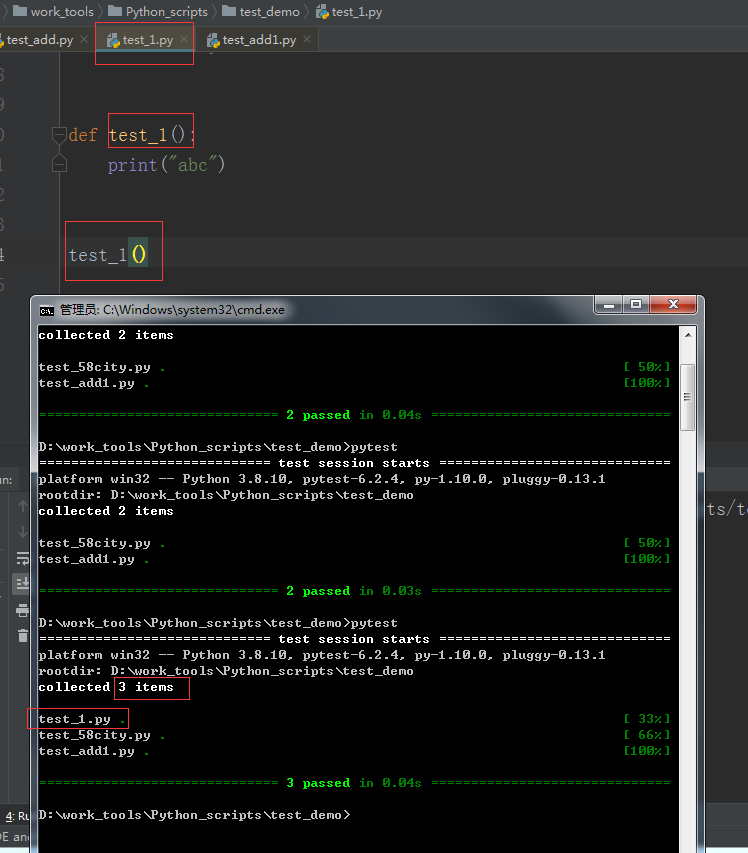Click "3 passed in 0.04s" summary in cmd

[354, 783]
